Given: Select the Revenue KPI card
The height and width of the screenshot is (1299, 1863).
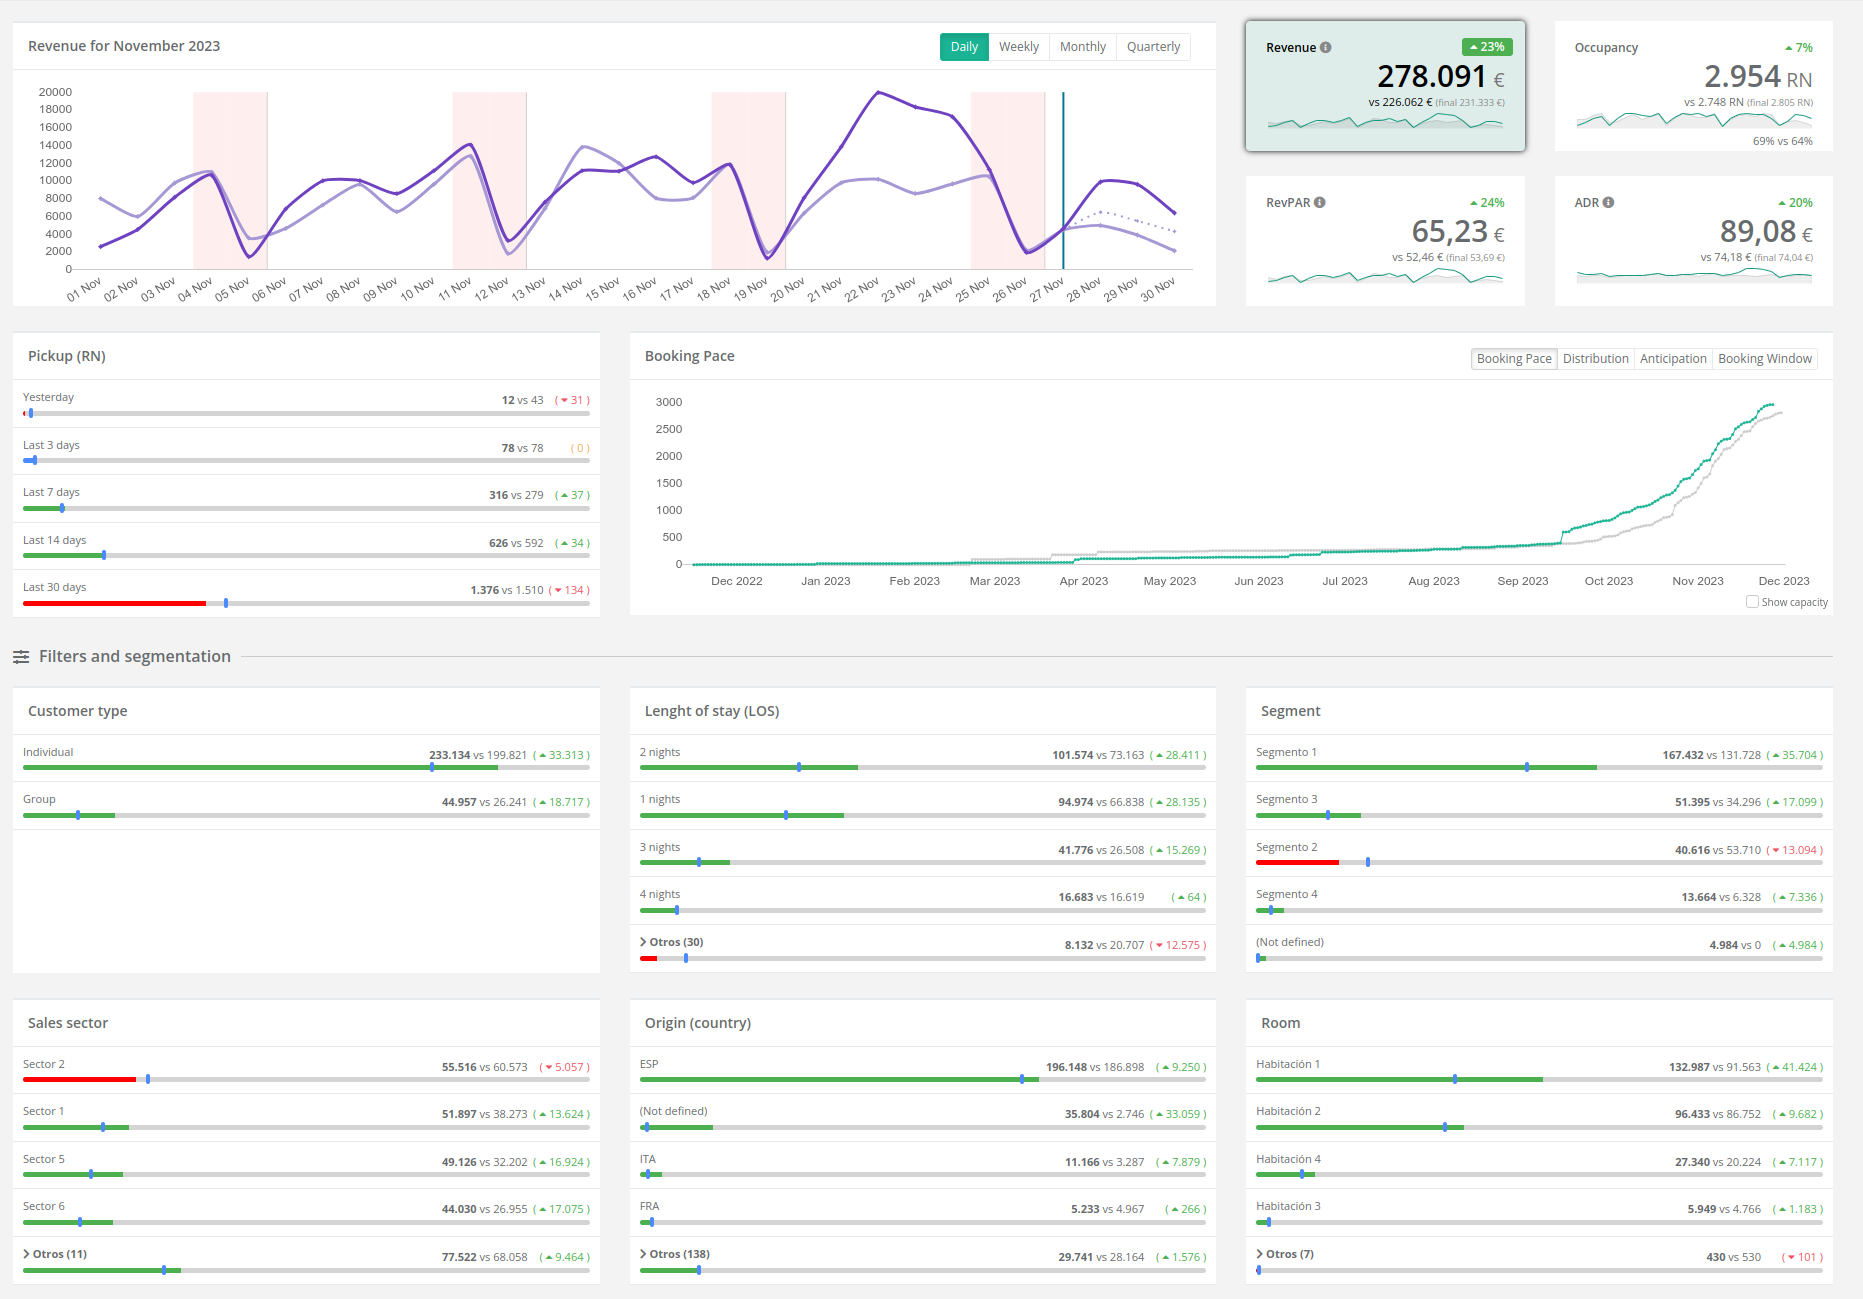Looking at the screenshot, I should pos(1385,86).
